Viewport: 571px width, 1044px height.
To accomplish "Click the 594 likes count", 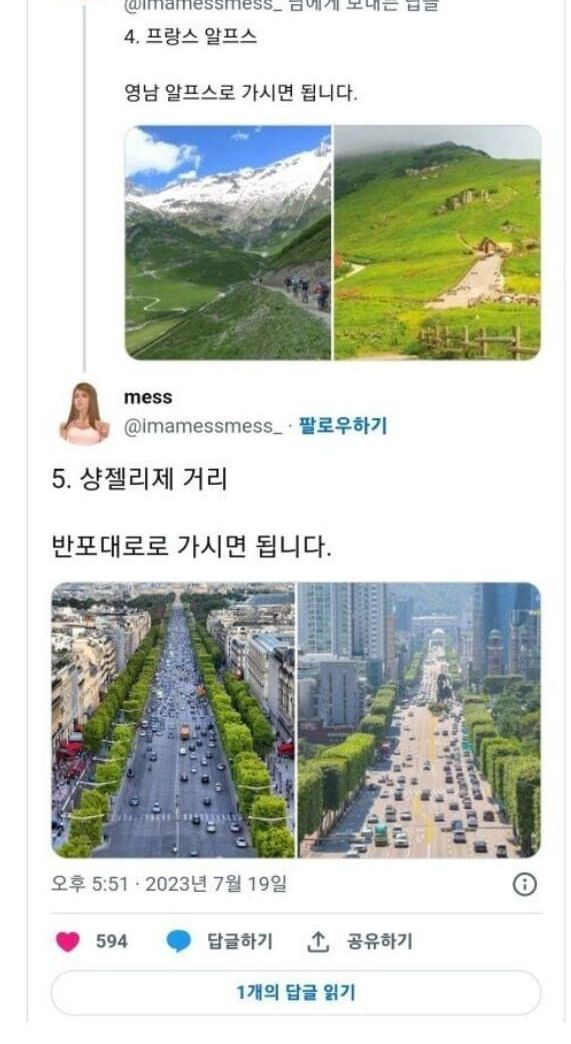I will point(111,941).
